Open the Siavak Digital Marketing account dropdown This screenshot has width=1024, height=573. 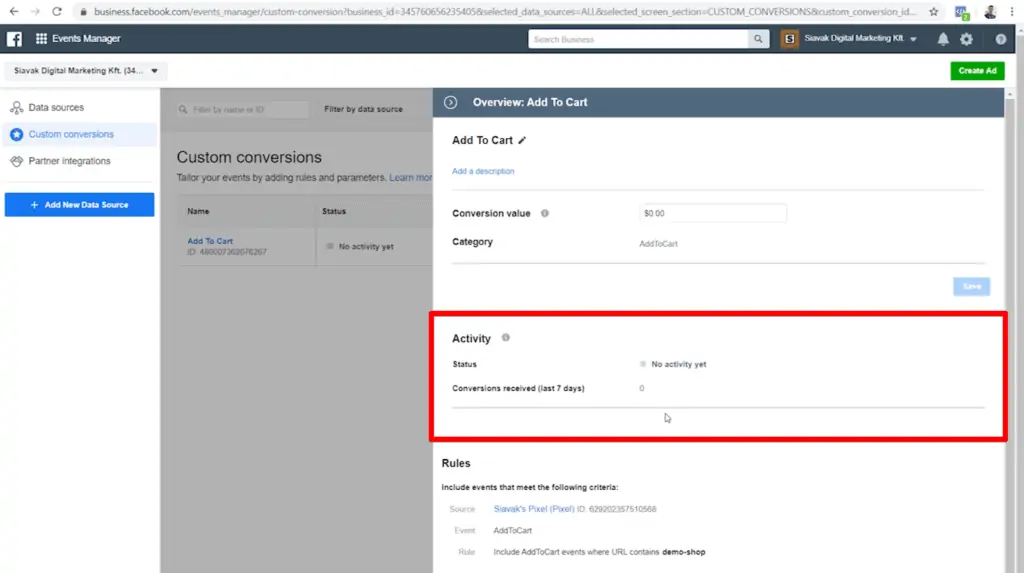coord(860,39)
